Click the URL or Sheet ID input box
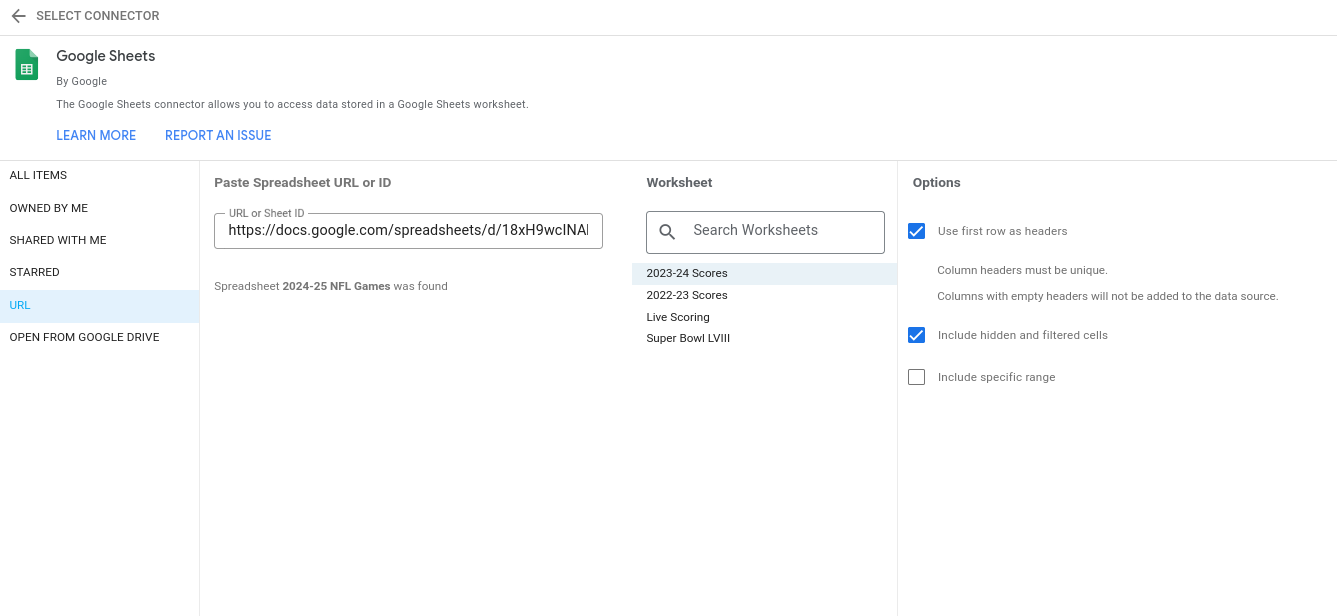Screen dimensions: 1337x616 (408, 230)
